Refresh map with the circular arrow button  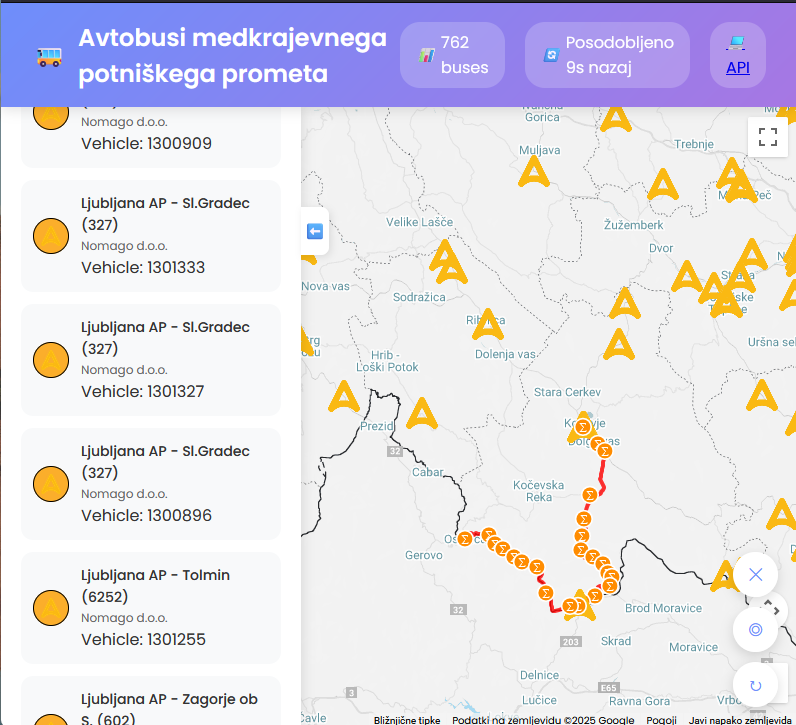755,685
